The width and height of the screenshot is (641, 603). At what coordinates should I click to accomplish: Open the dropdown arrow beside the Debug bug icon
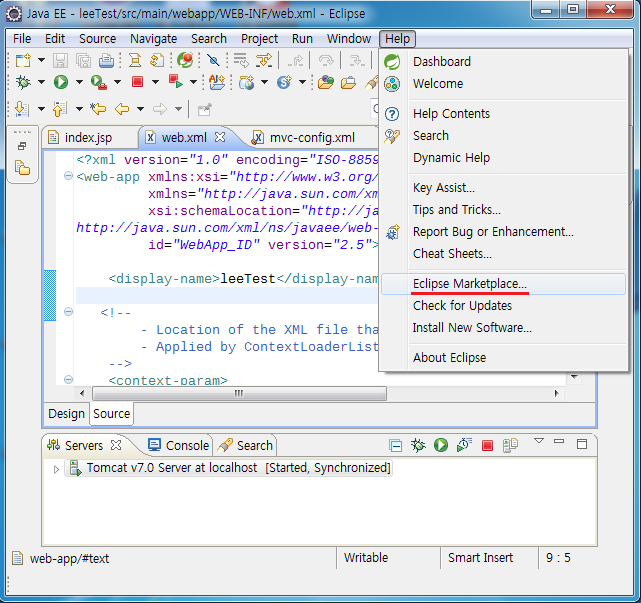pyautogui.click(x=41, y=82)
